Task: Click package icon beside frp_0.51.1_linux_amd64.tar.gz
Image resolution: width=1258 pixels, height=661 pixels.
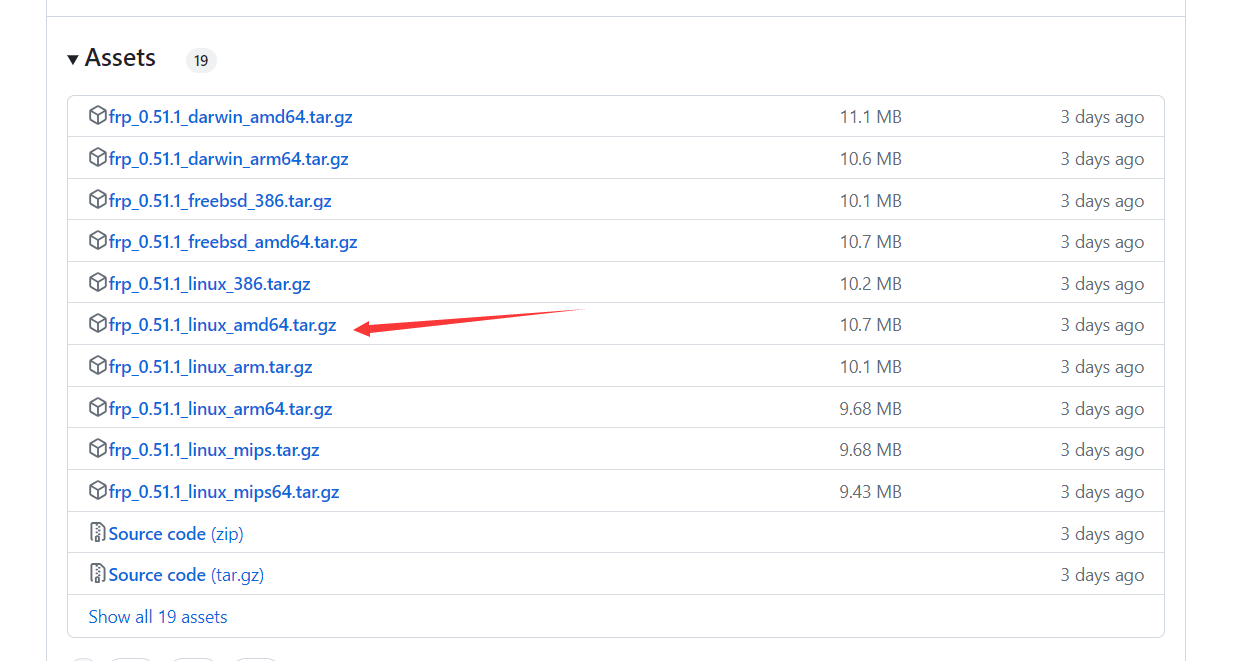Action: [x=97, y=324]
